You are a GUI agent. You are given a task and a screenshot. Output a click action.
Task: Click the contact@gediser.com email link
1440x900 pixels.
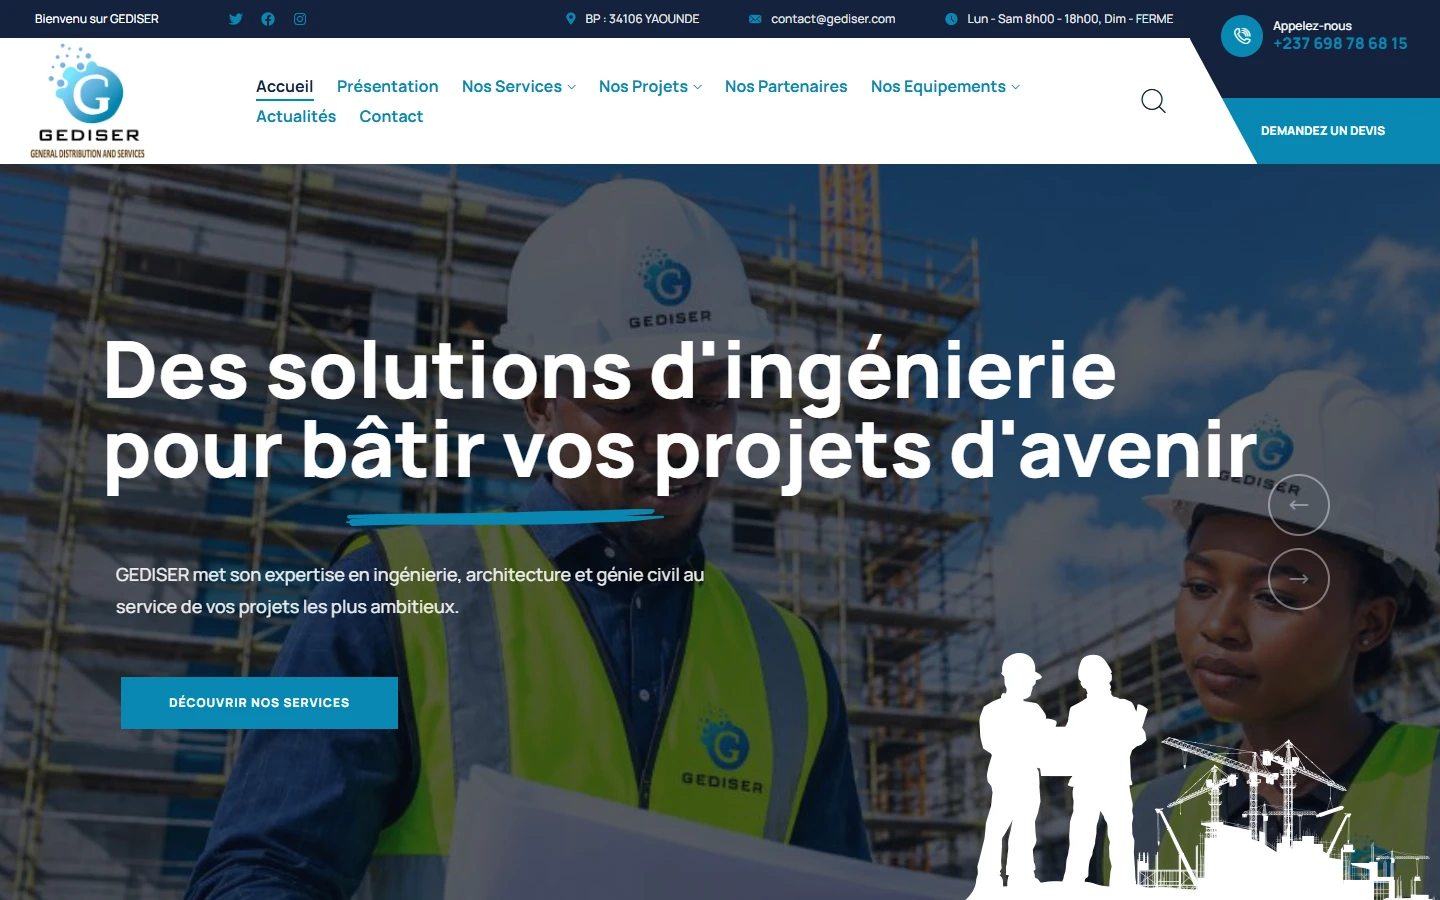tap(833, 19)
